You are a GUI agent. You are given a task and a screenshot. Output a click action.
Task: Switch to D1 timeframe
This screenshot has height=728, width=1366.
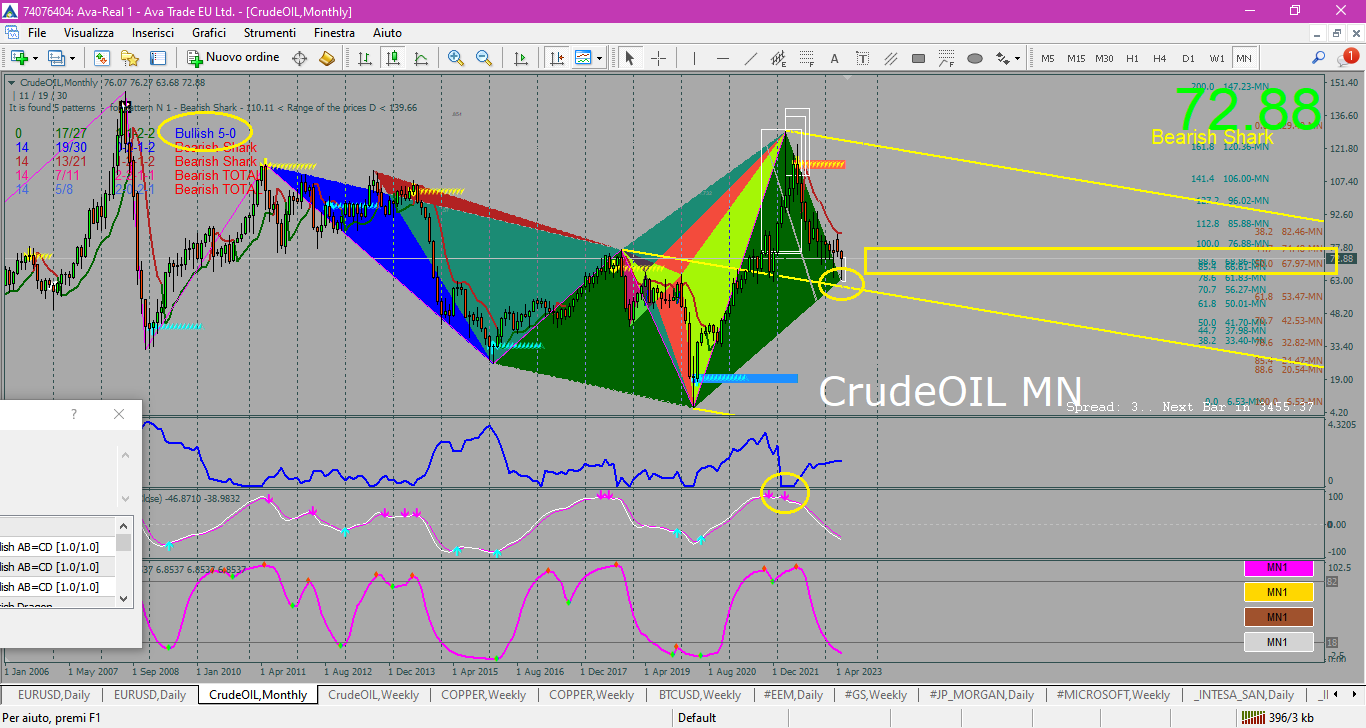(x=1188, y=58)
